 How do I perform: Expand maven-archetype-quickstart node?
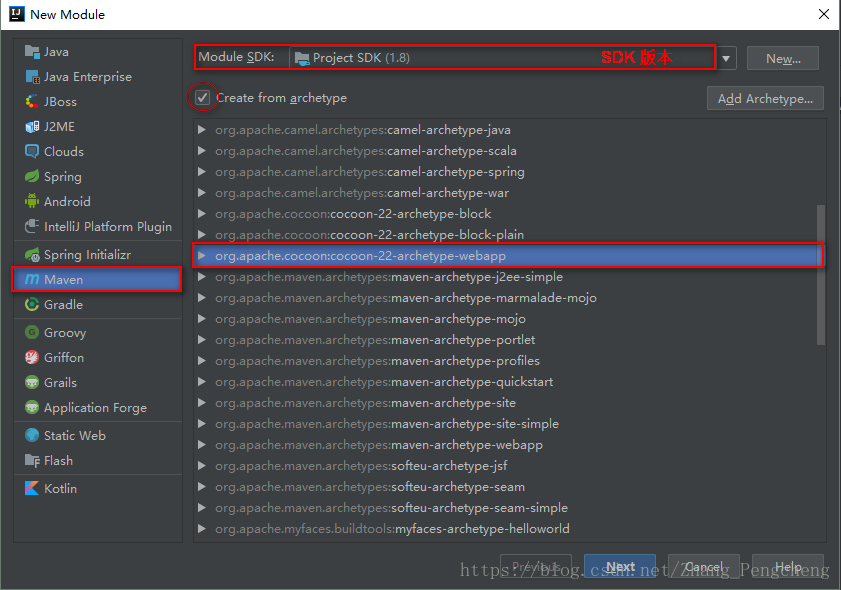click(202, 382)
